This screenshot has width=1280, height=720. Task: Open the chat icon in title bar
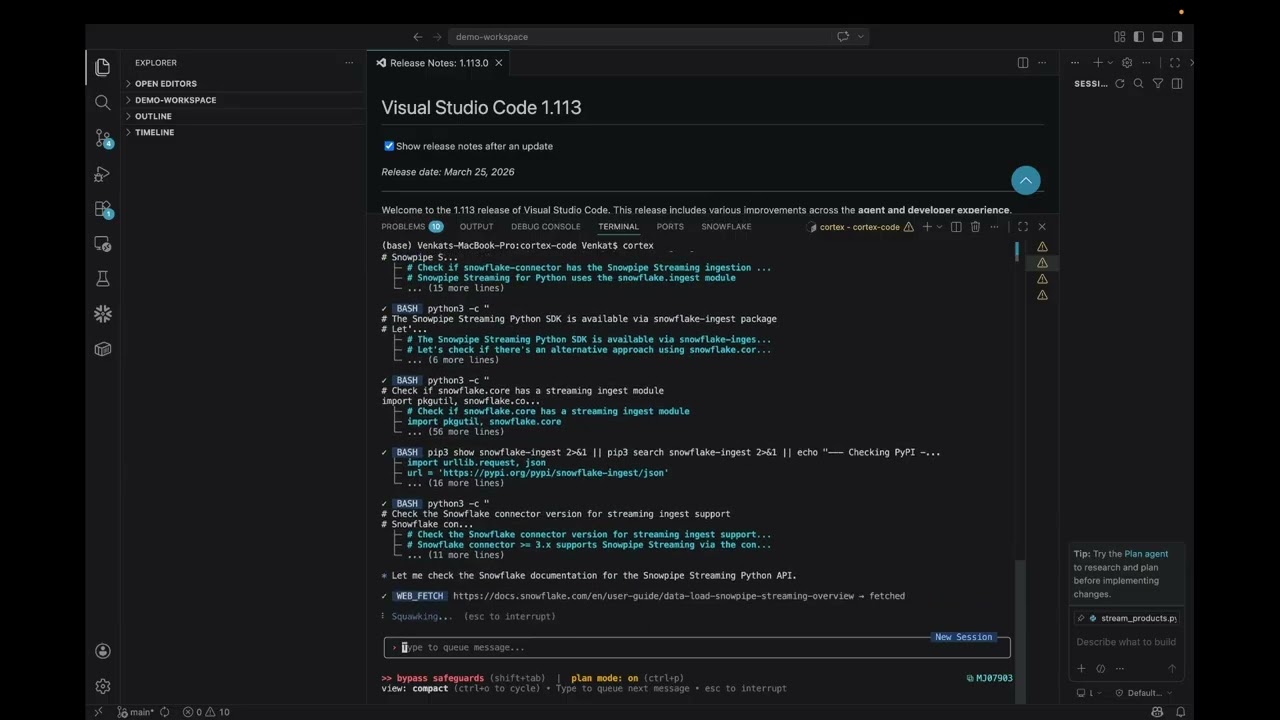(843, 37)
